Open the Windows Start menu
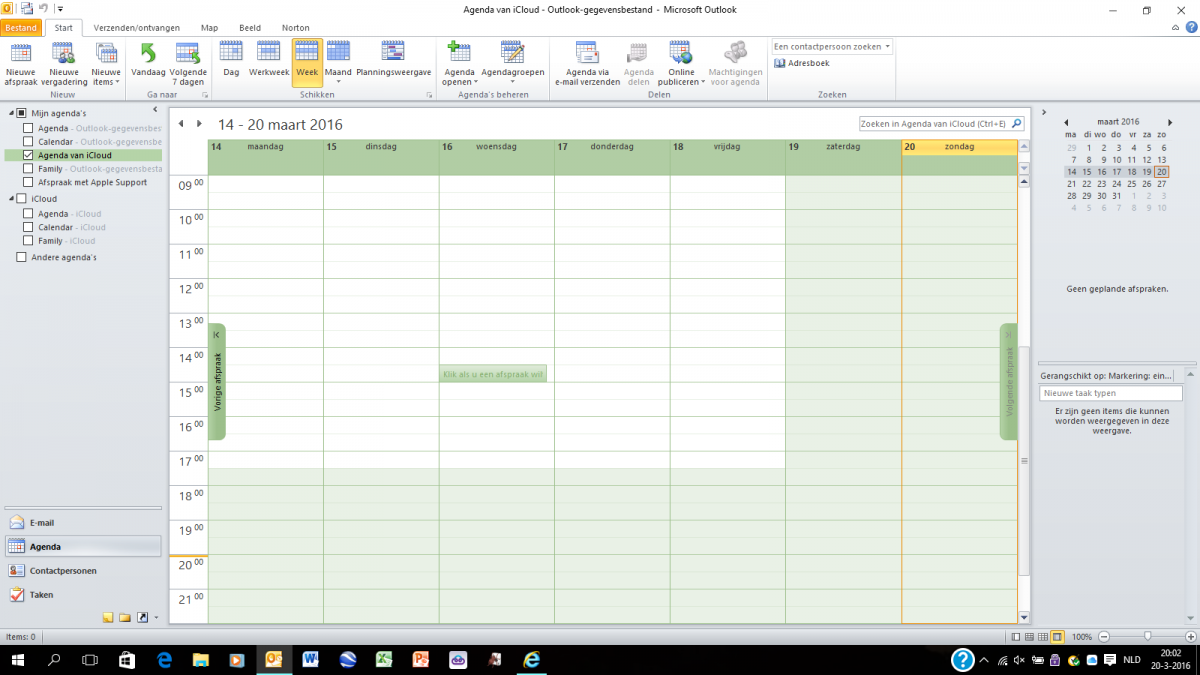The width and height of the screenshot is (1200, 675). pyautogui.click(x=18, y=660)
